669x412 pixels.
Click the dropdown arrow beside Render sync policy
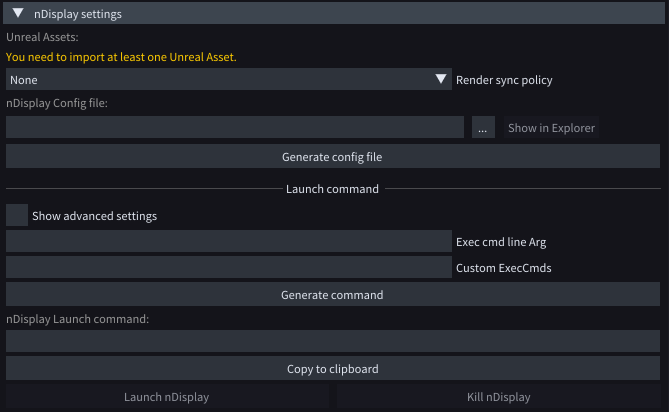441,80
